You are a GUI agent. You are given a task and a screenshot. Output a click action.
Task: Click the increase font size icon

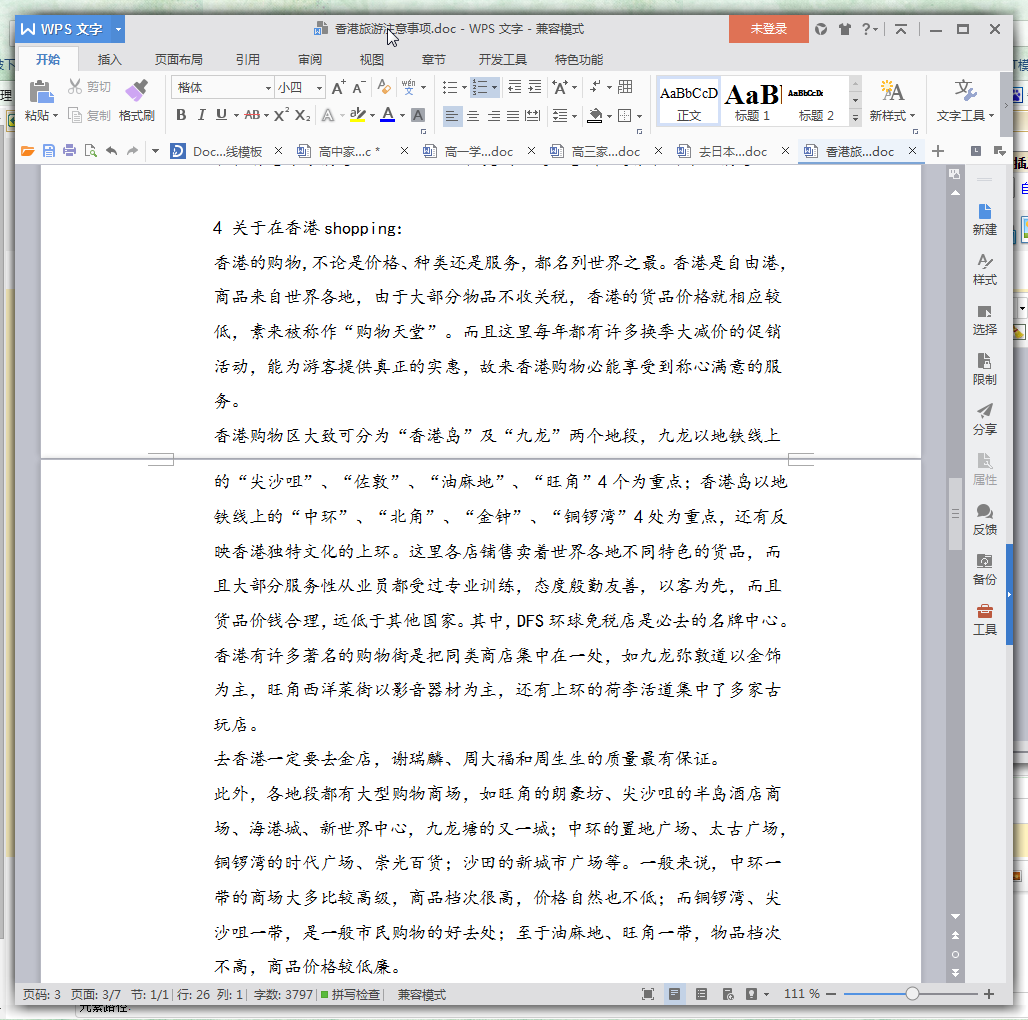click(x=338, y=87)
